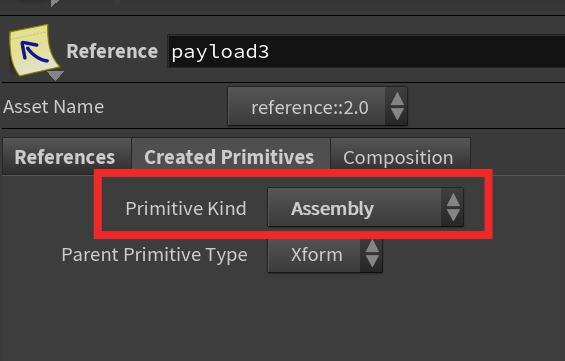
Task: Click the arrows on the reference::2.0 menu
Action: (397, 107)
